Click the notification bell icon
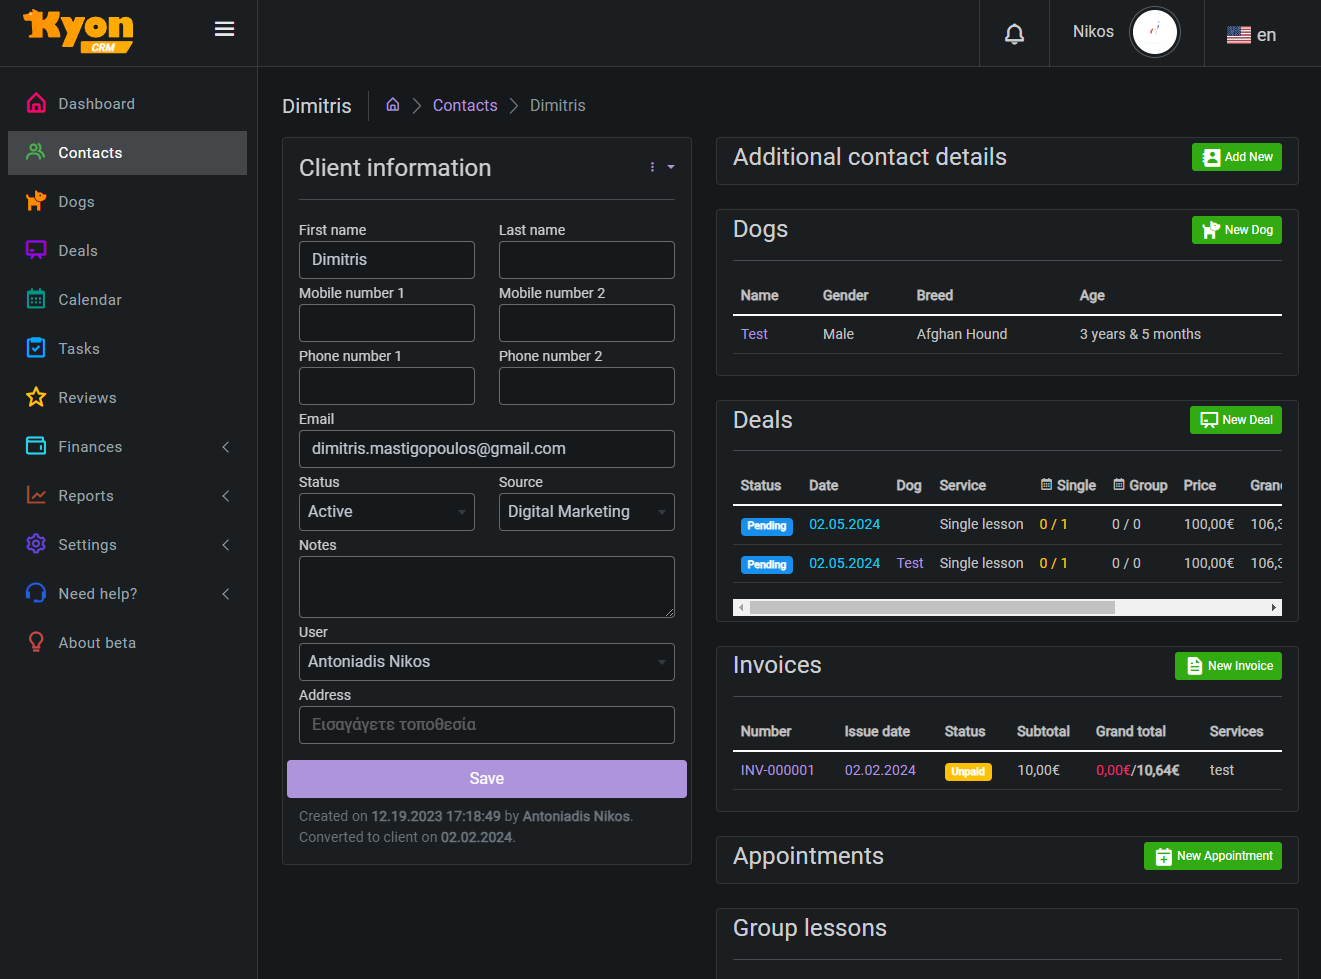The width and height of the screenshot is (1321, 979). click(1014, 34)
